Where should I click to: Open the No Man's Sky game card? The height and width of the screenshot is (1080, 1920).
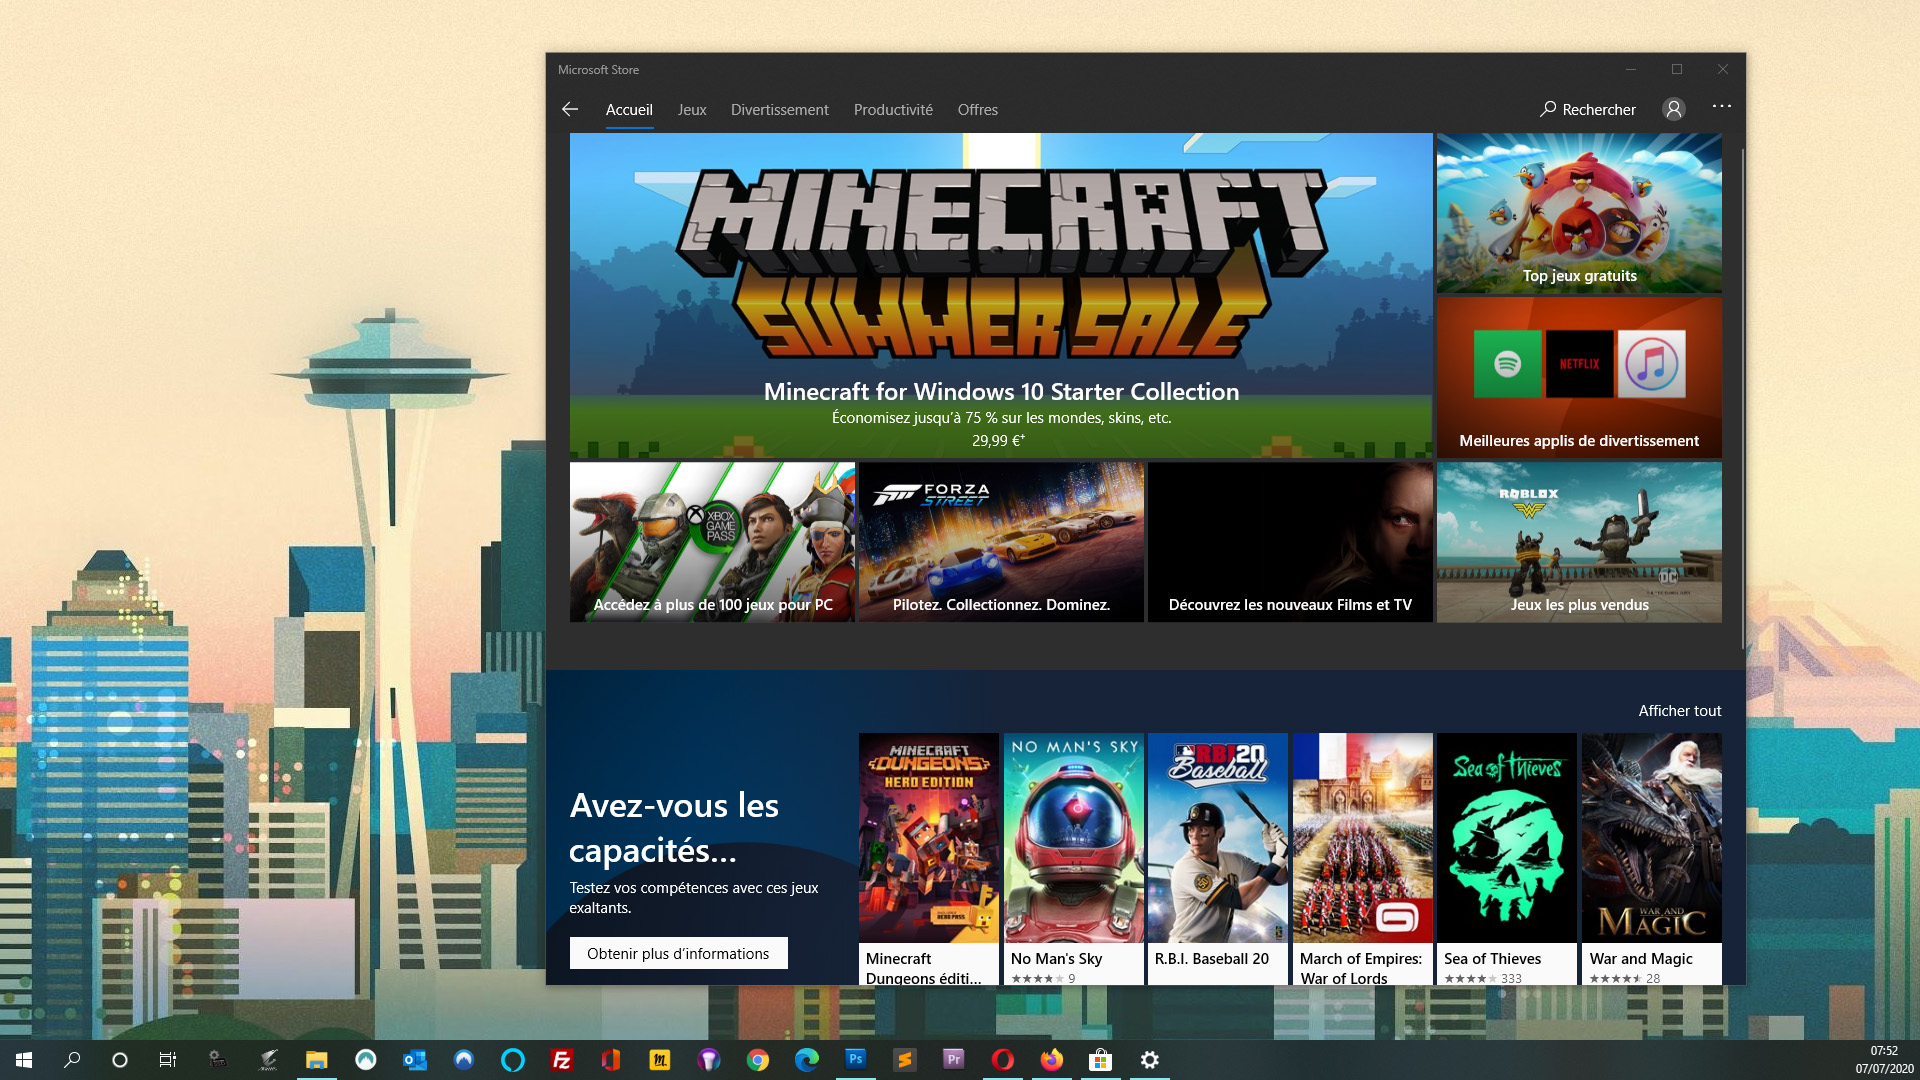[x=1073, y=859]
